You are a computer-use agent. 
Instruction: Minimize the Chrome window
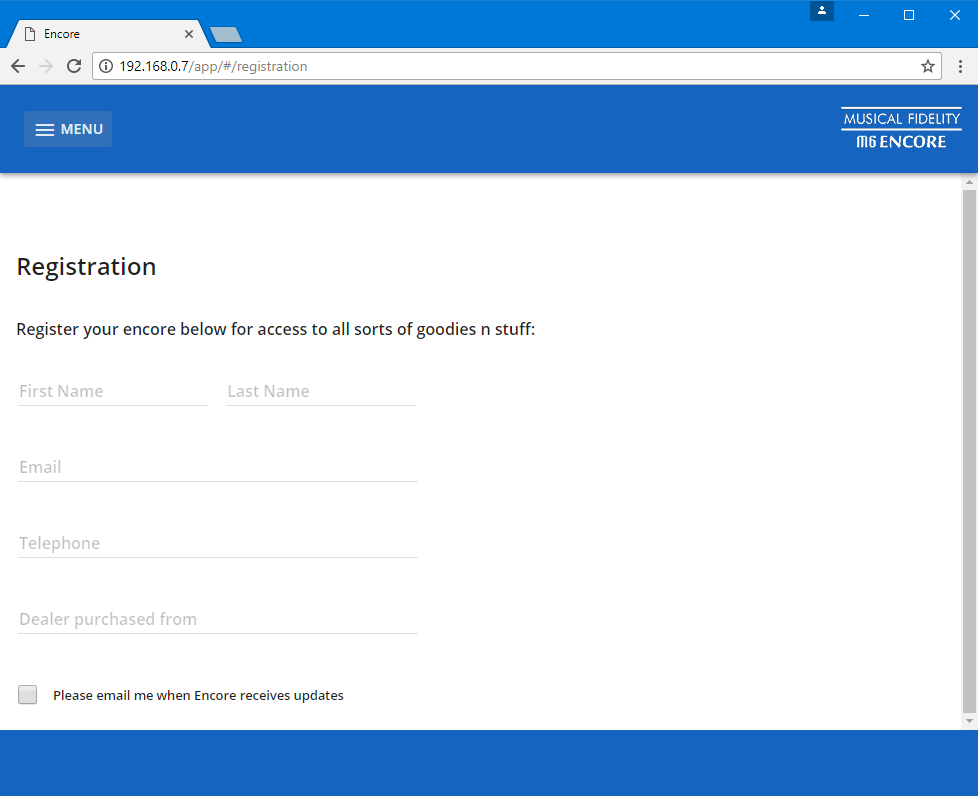point(864,15)
